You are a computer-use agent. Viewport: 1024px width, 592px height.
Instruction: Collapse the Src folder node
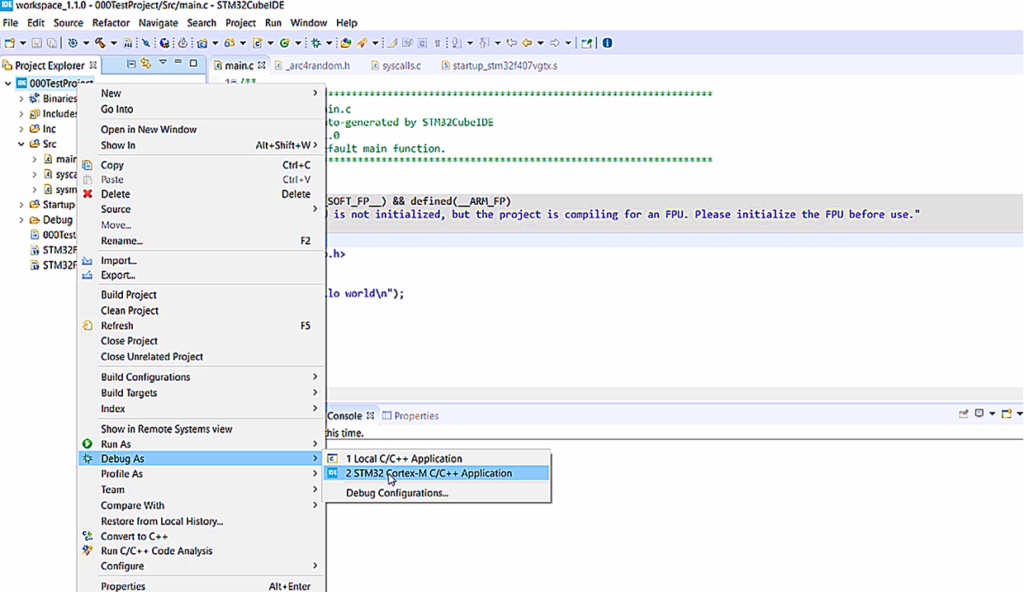pos(21,144)
